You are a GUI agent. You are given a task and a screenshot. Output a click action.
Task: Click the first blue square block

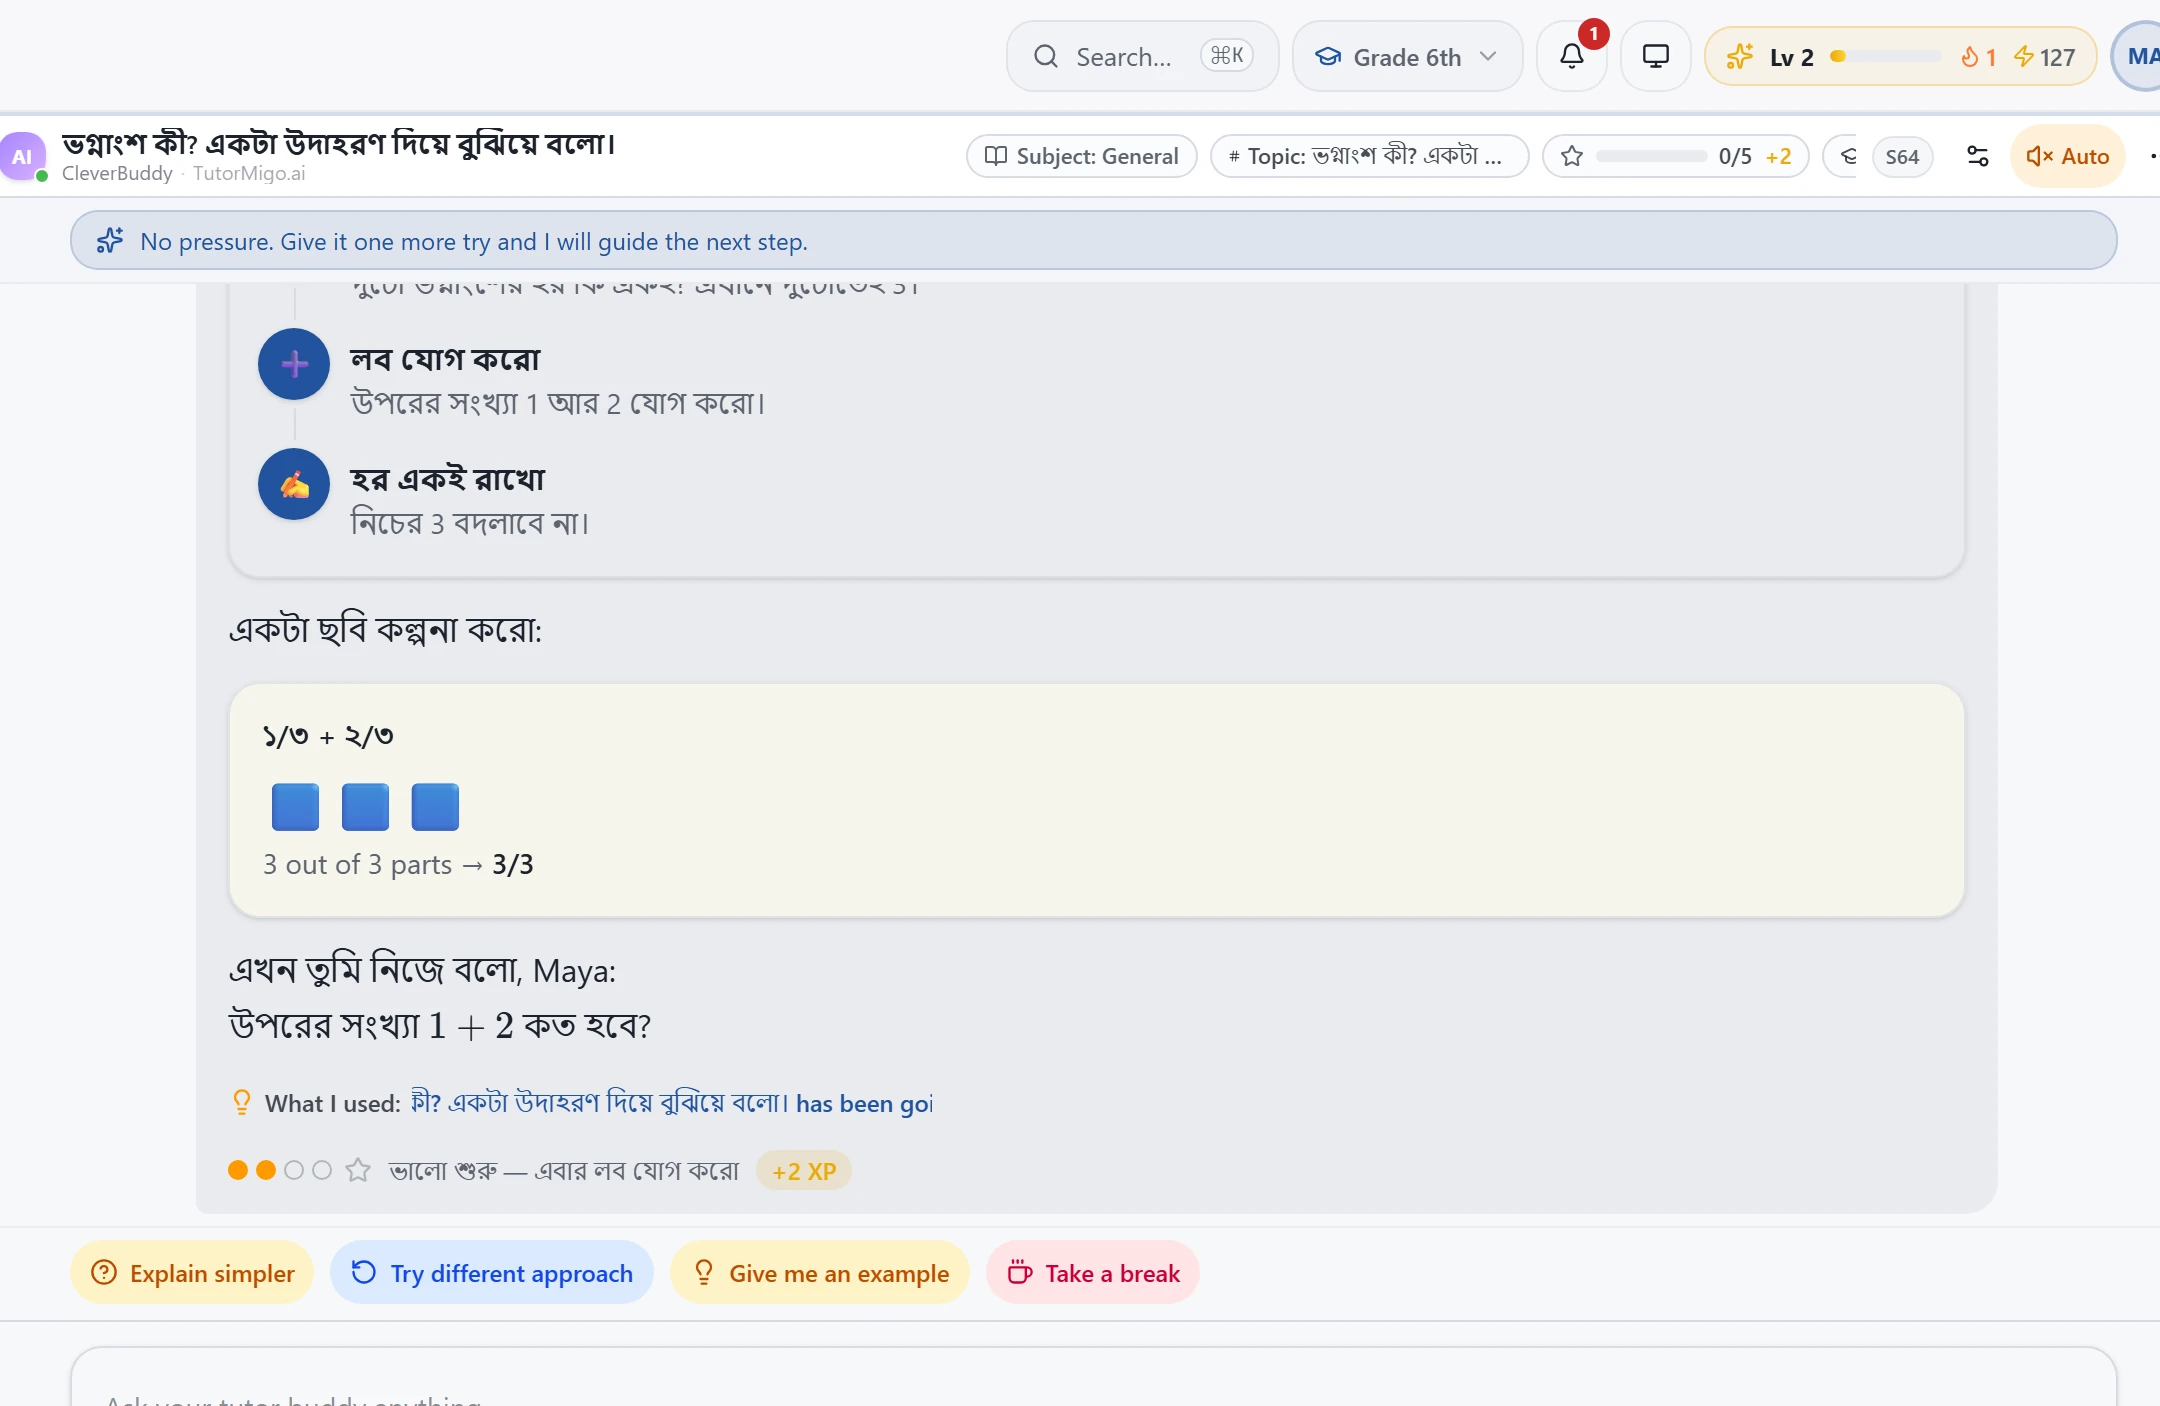click(295, 807)
